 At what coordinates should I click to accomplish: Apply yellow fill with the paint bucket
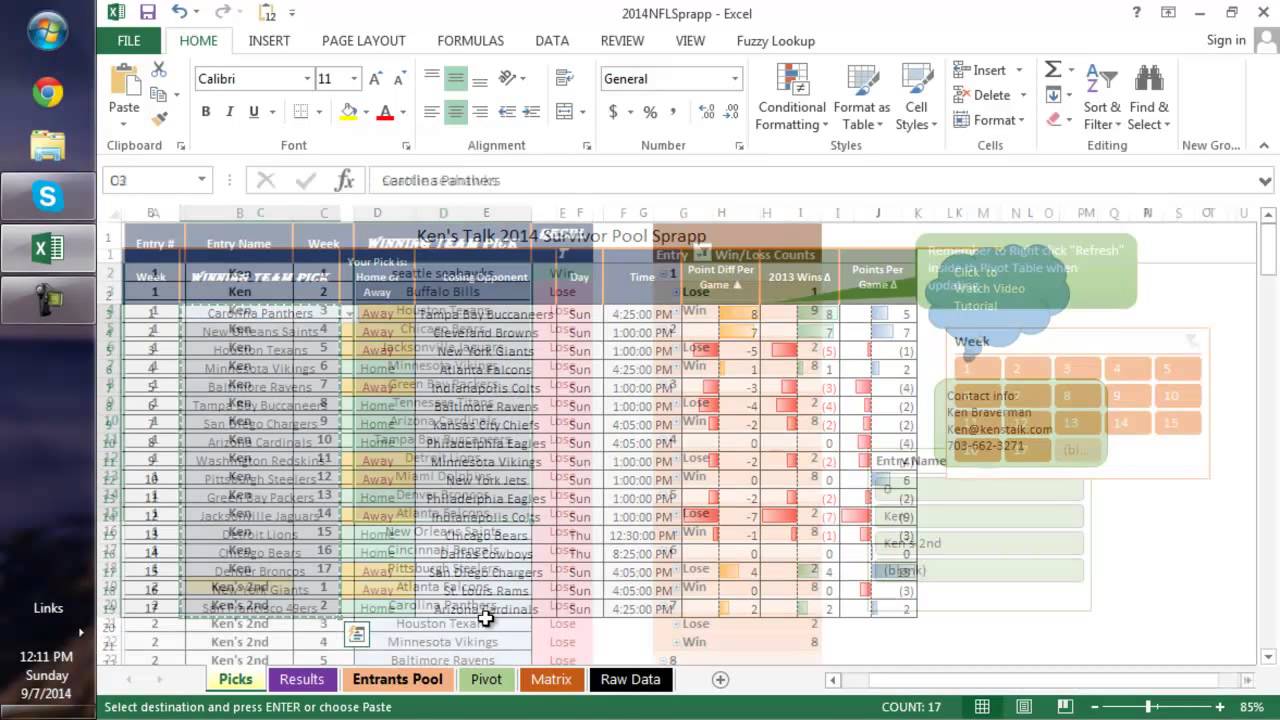348,112
